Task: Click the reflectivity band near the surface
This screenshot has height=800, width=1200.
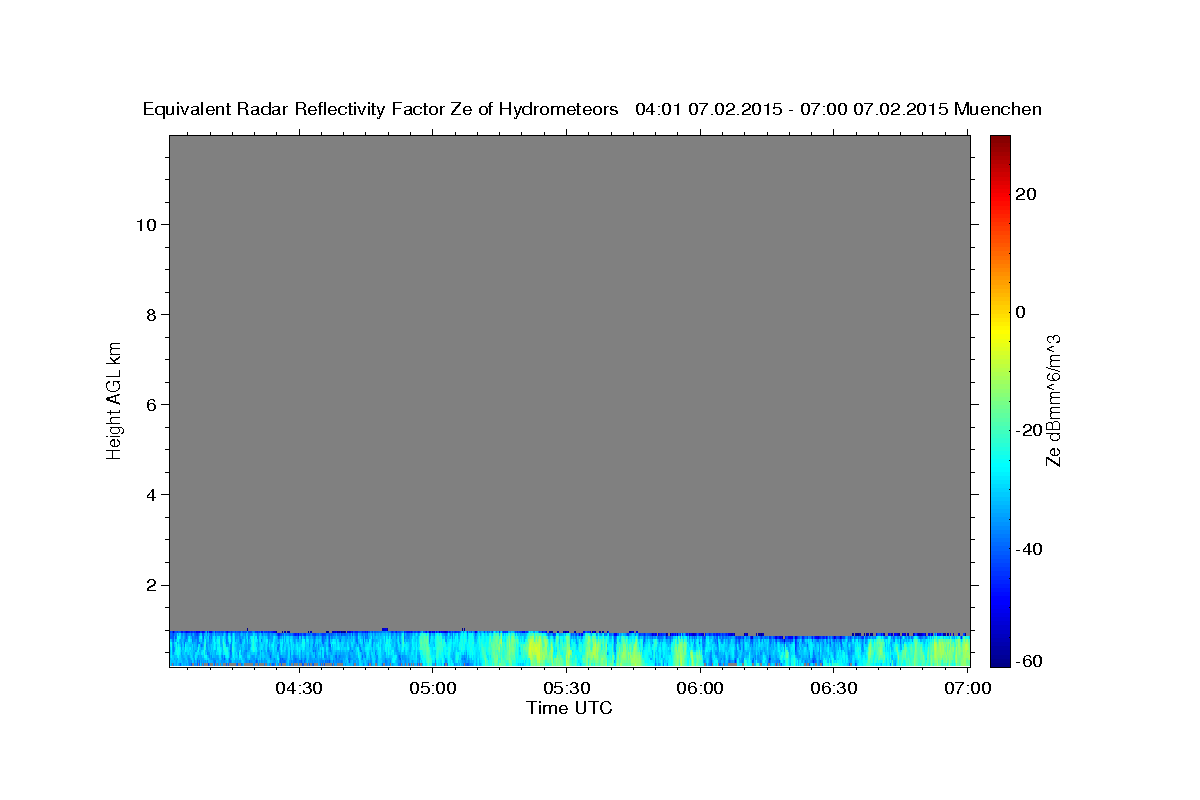Action: click(570, 648)
